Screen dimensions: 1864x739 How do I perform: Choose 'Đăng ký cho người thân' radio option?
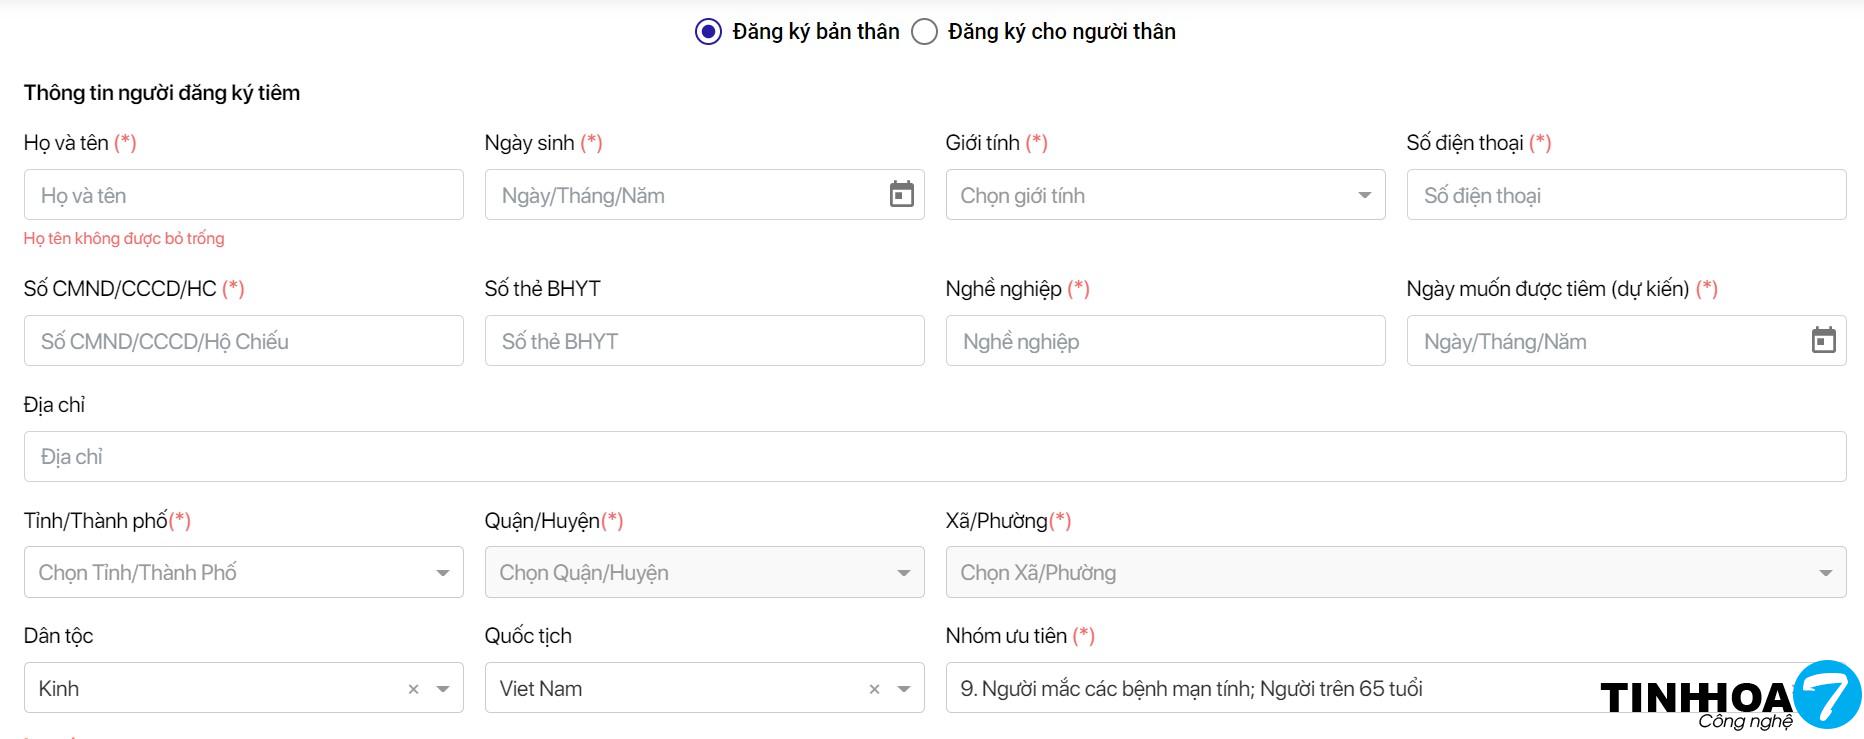pyautogui.click(x=925, y=32)
